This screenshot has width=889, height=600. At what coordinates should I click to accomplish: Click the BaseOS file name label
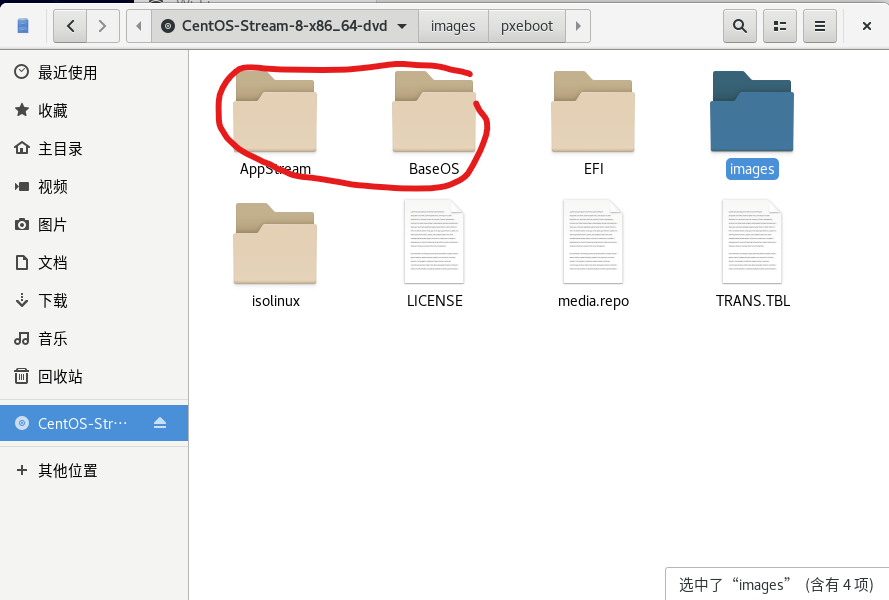point(434,169)
